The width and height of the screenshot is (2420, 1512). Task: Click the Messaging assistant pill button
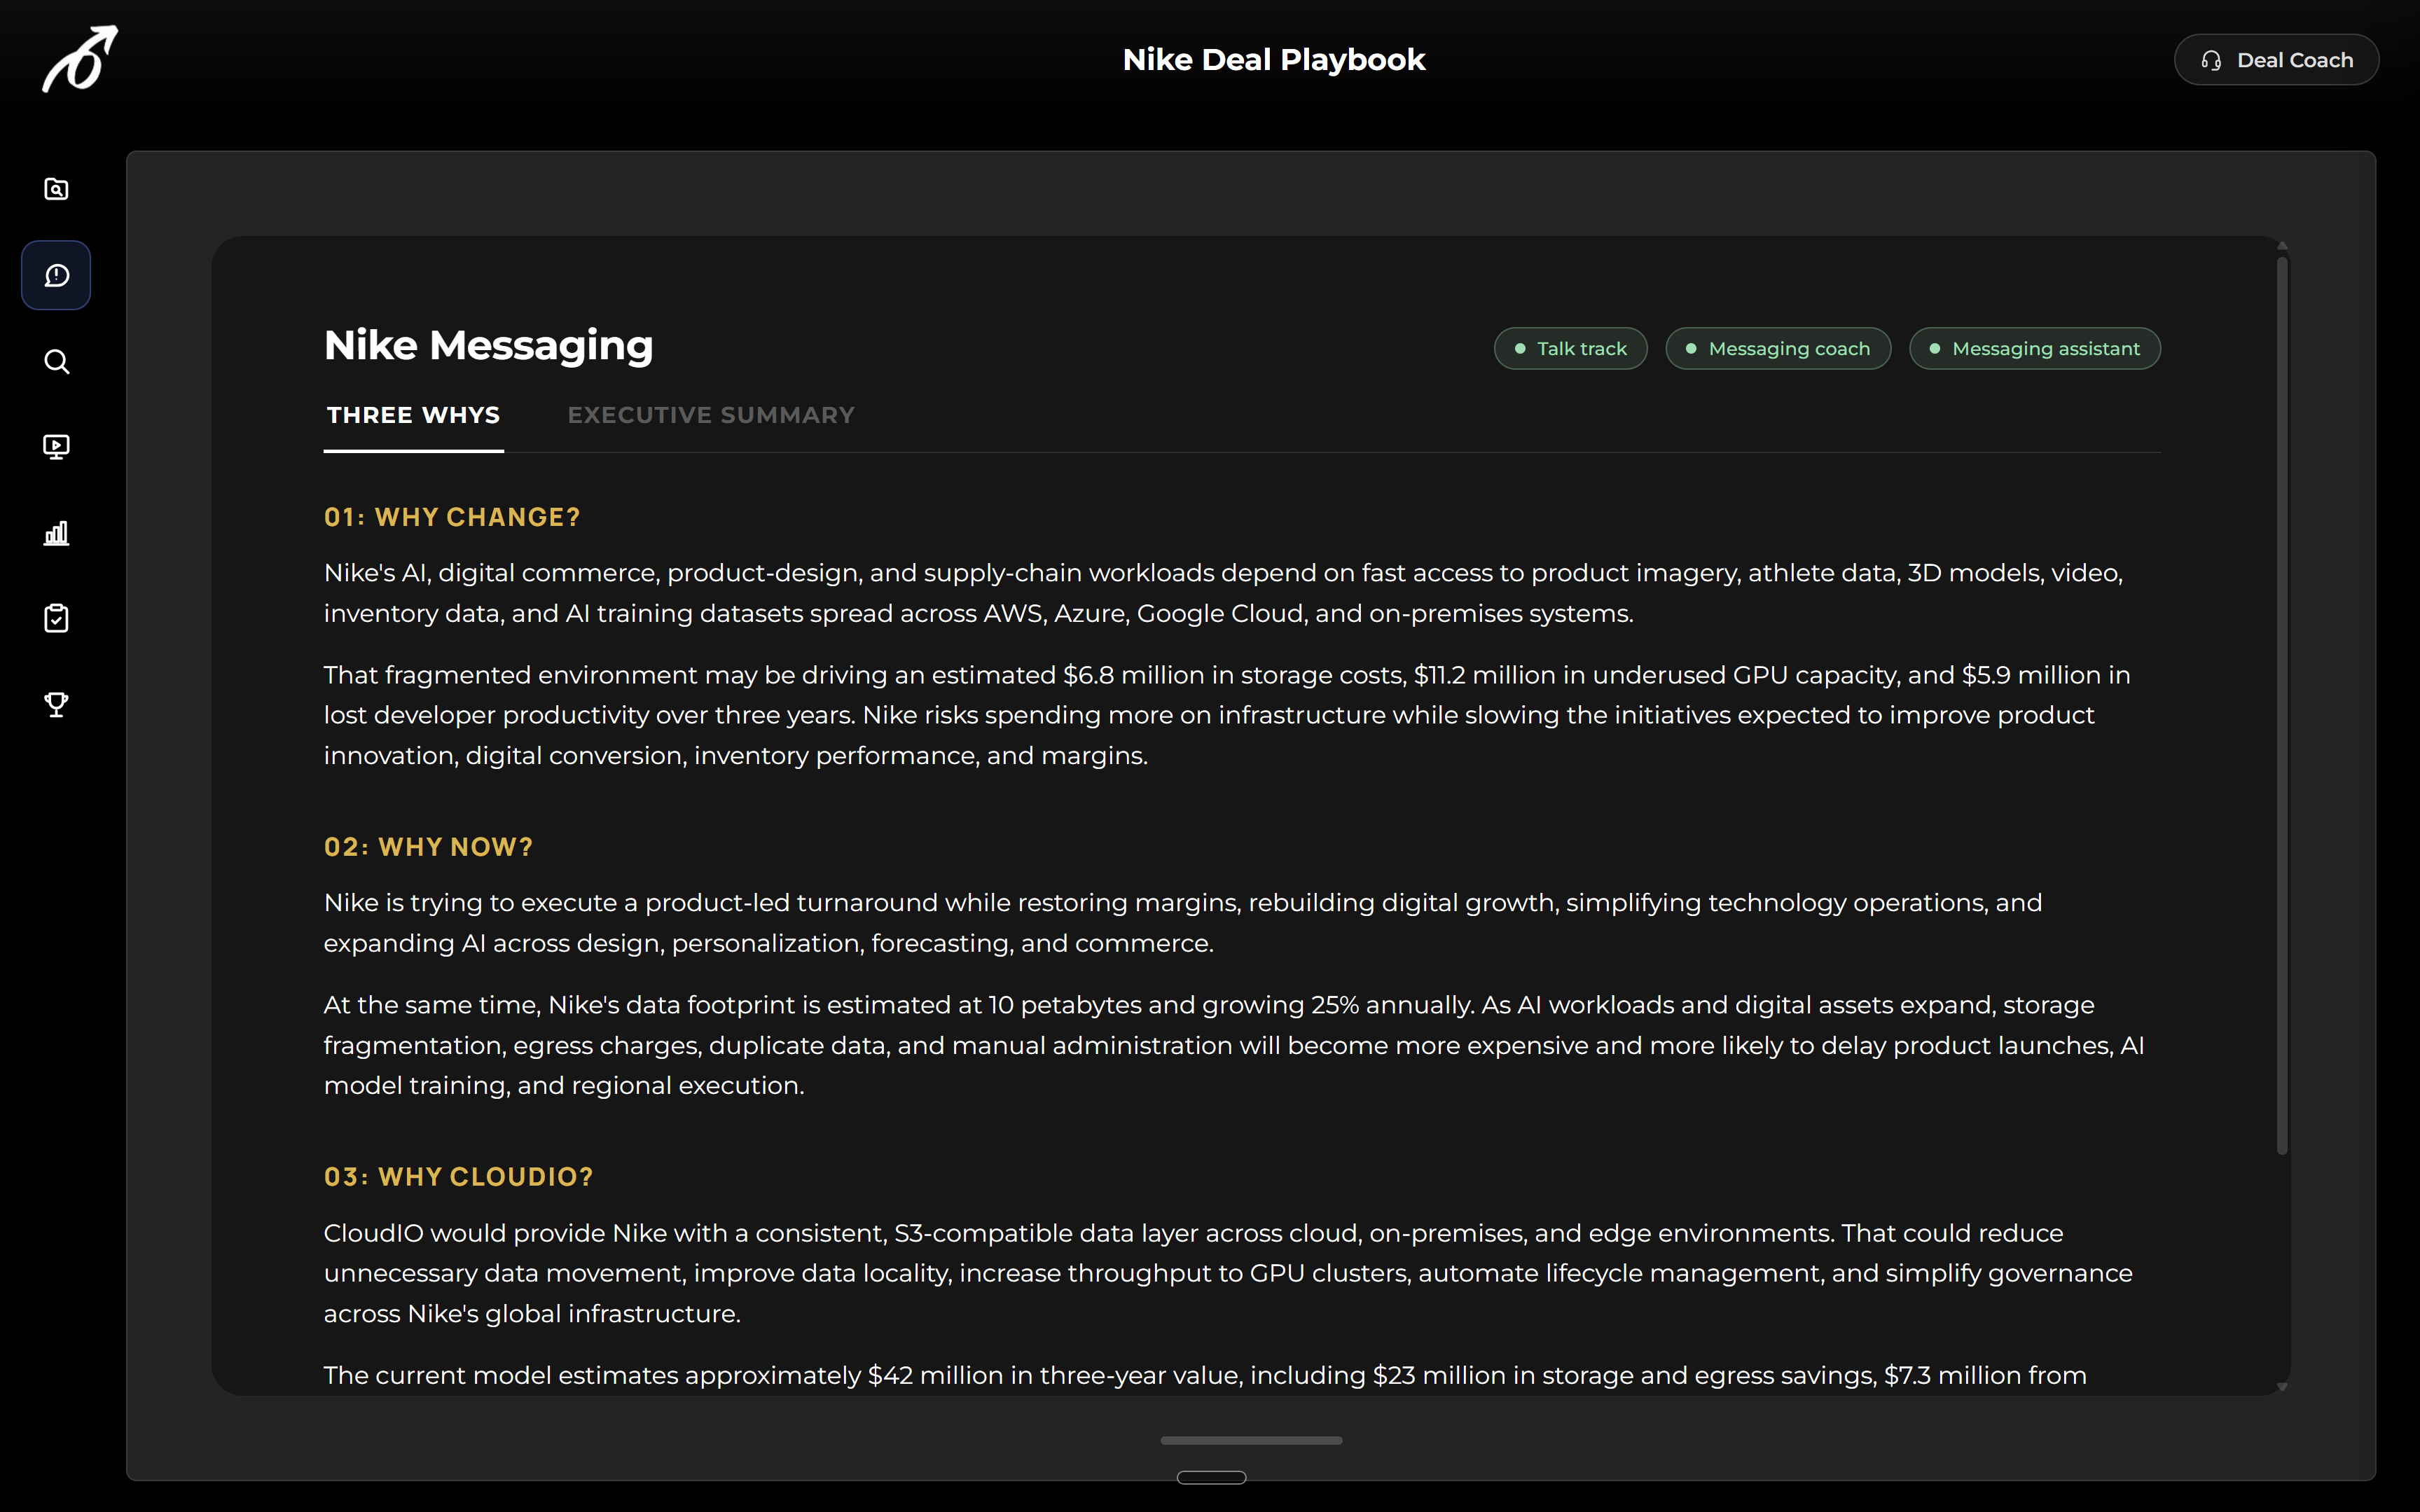pos(2035,348)
